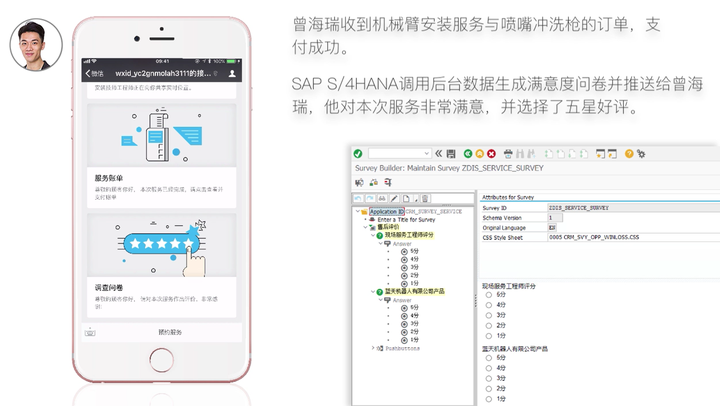The height and width of the screenshot is (406, 720).
Task: Click the Redo arrow in tree toolbar
Action: pyautogui.click(x=370, y=198)
